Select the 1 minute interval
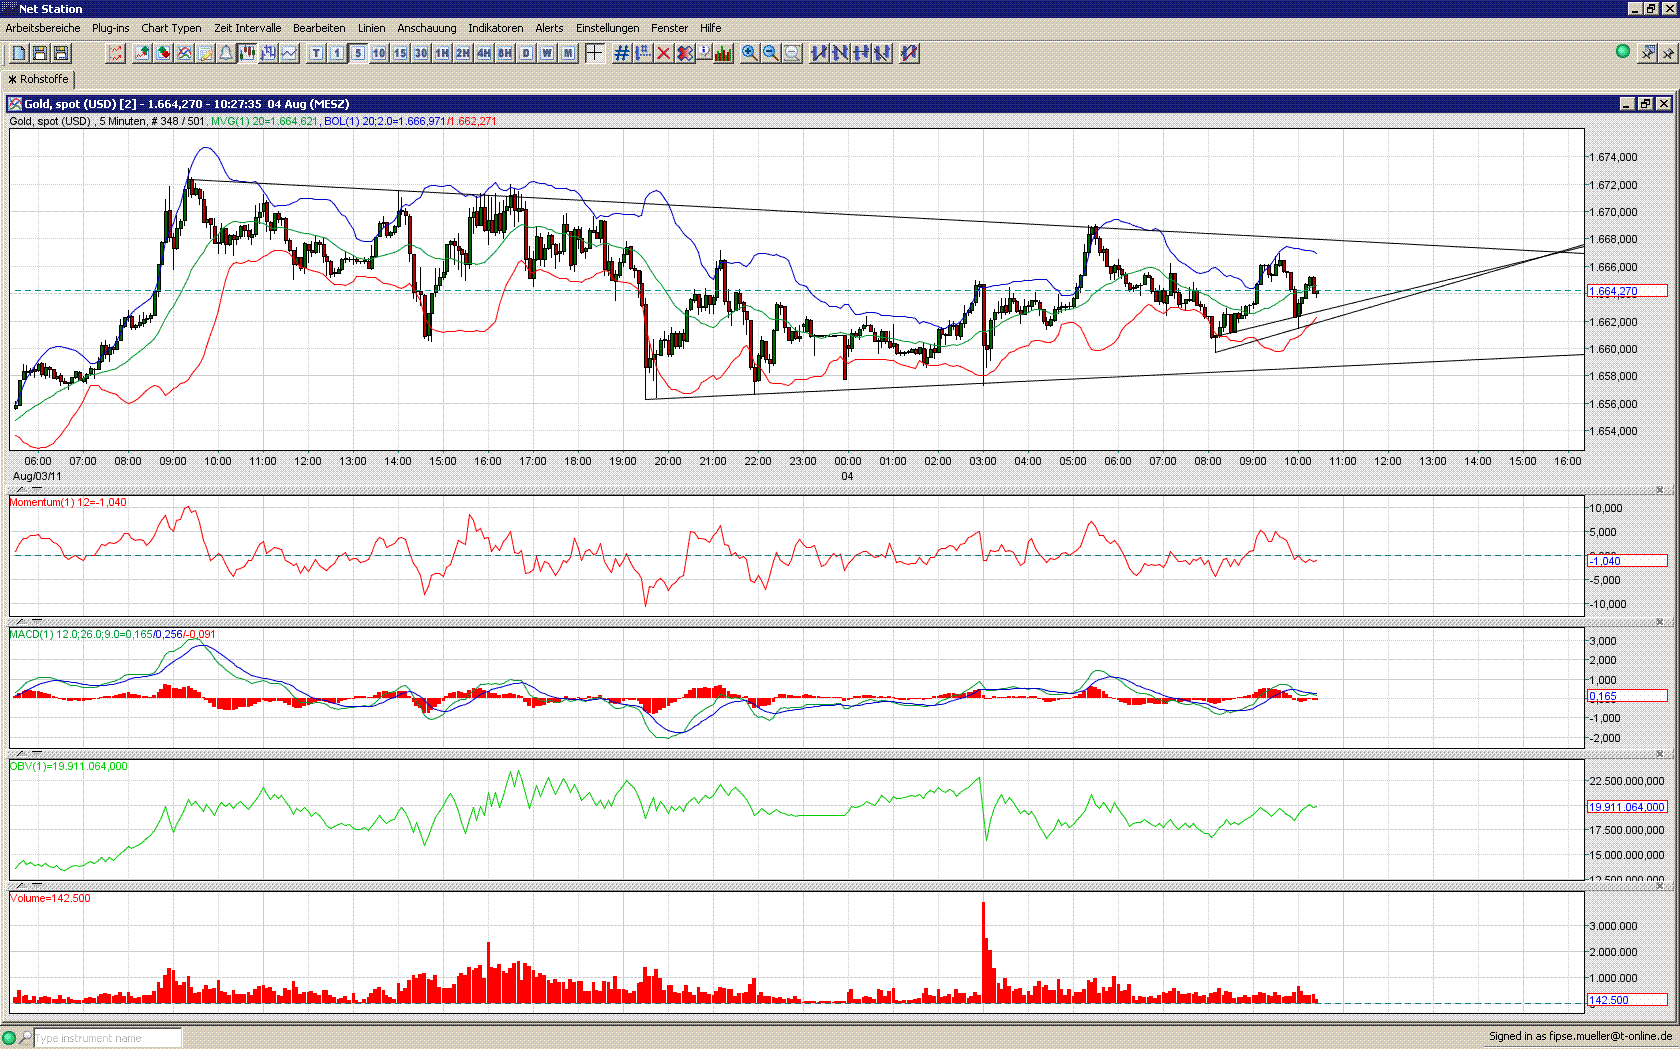The width and height of the screenshot is (1680, 1050). [337, 53]
